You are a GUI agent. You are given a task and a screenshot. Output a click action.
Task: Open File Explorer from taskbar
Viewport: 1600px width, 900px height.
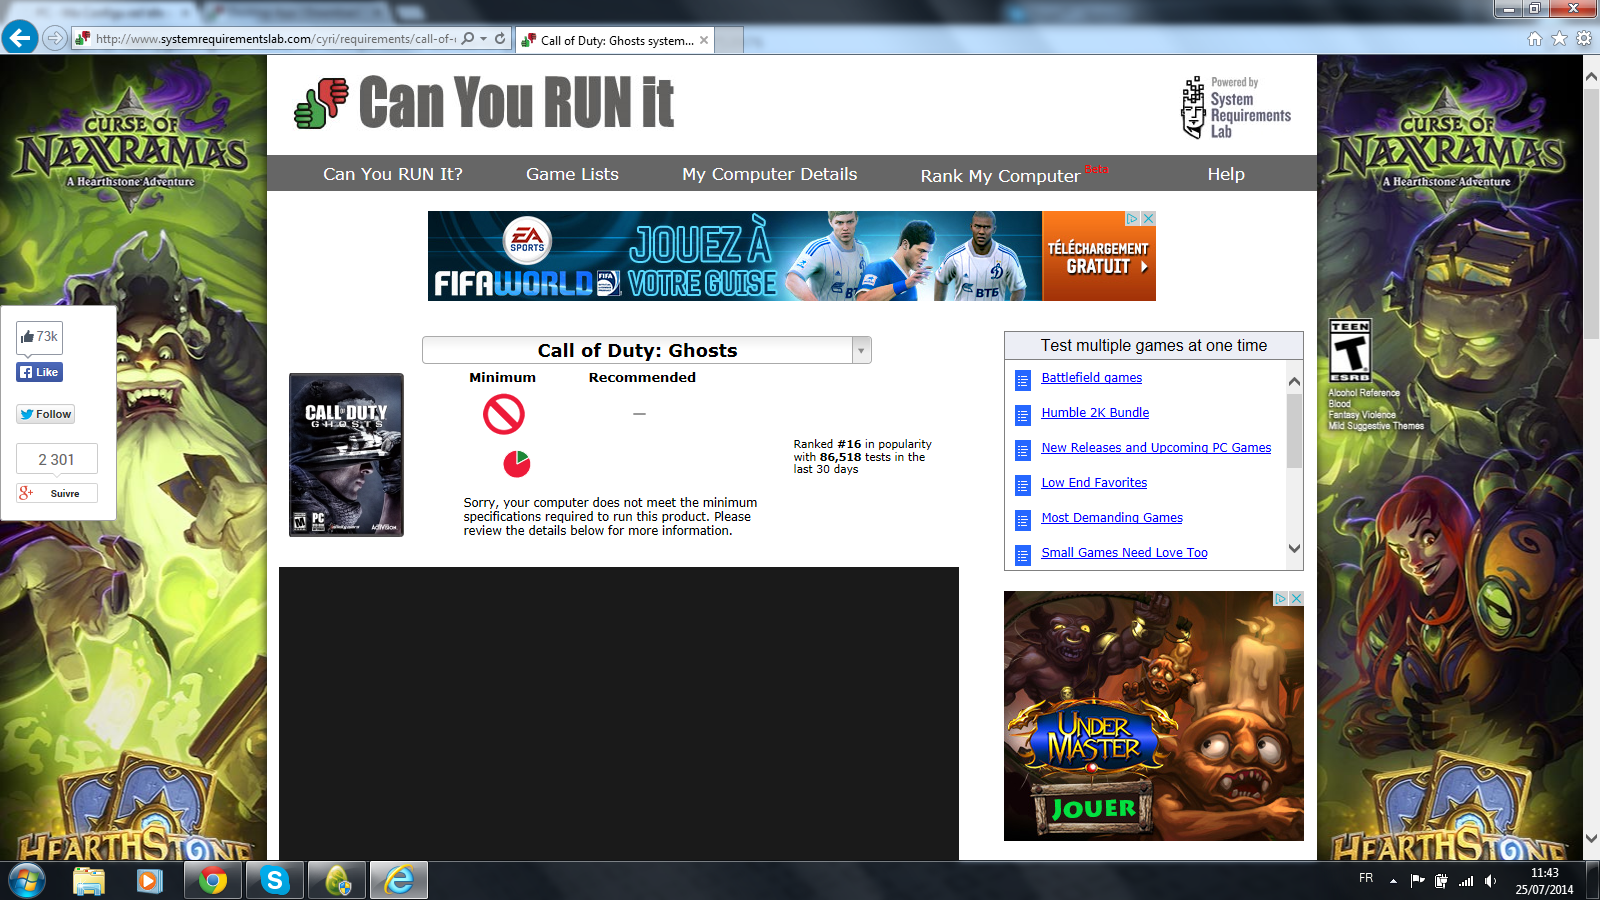(89, 881)
